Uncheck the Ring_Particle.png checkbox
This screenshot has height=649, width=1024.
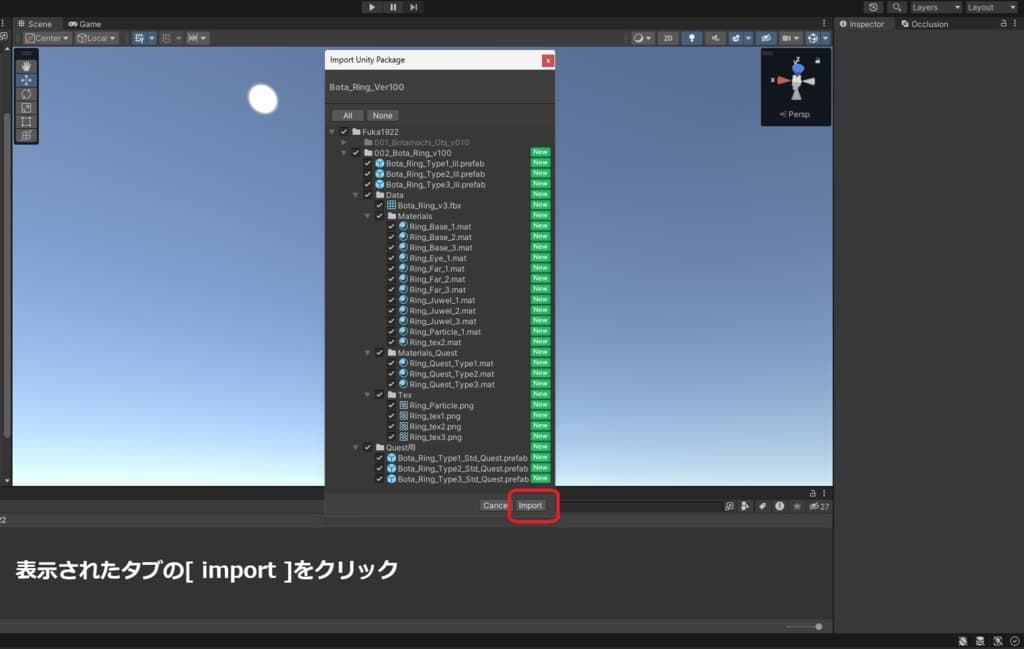coord(391,405)
